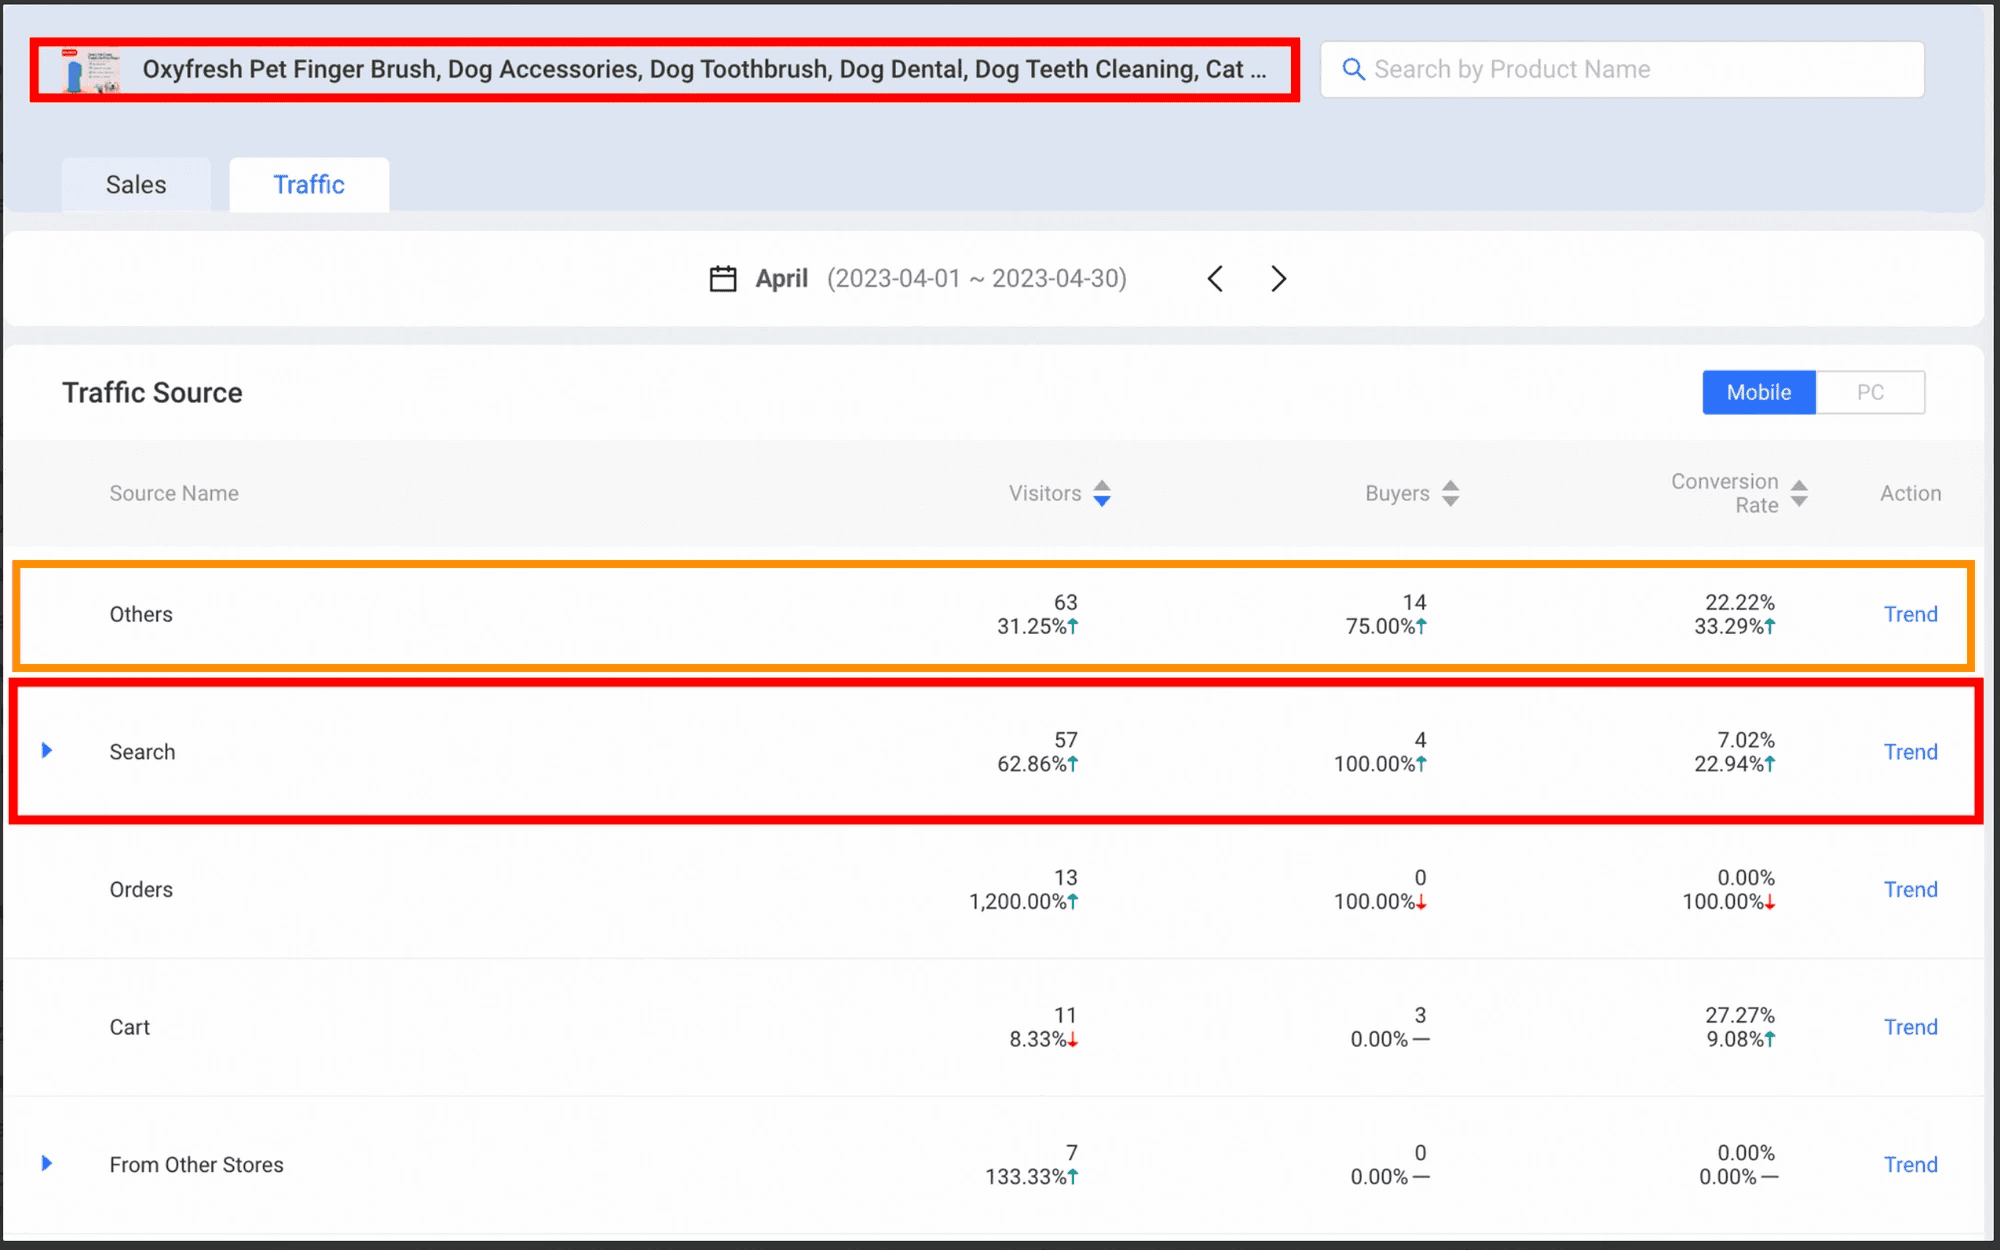Switch traffic view to Mobile
Screen dimensions: 2000x1250
1758,393
